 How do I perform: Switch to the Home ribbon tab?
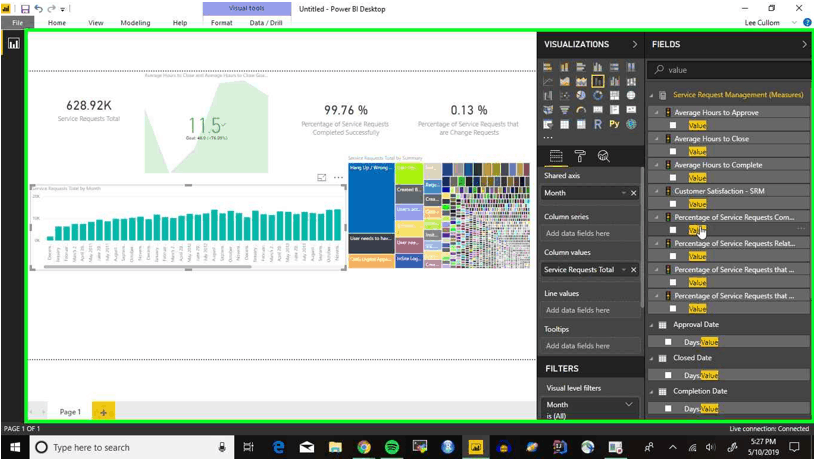coord(57,23)
